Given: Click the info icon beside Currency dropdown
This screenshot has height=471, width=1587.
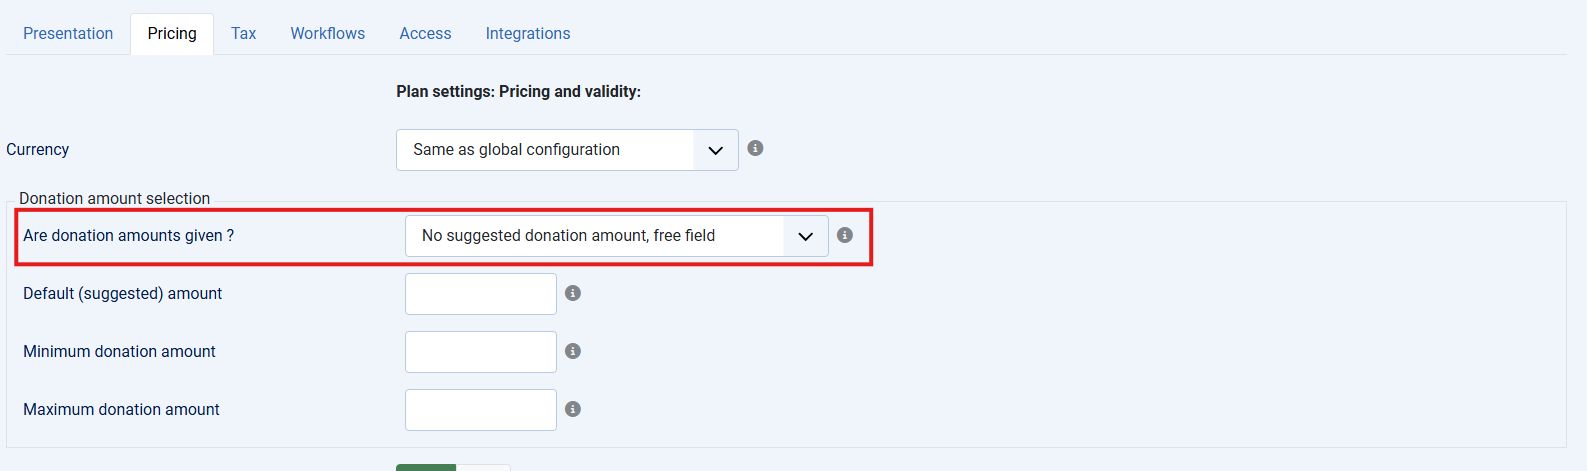Looking at the screenshot, I should 756,148.
